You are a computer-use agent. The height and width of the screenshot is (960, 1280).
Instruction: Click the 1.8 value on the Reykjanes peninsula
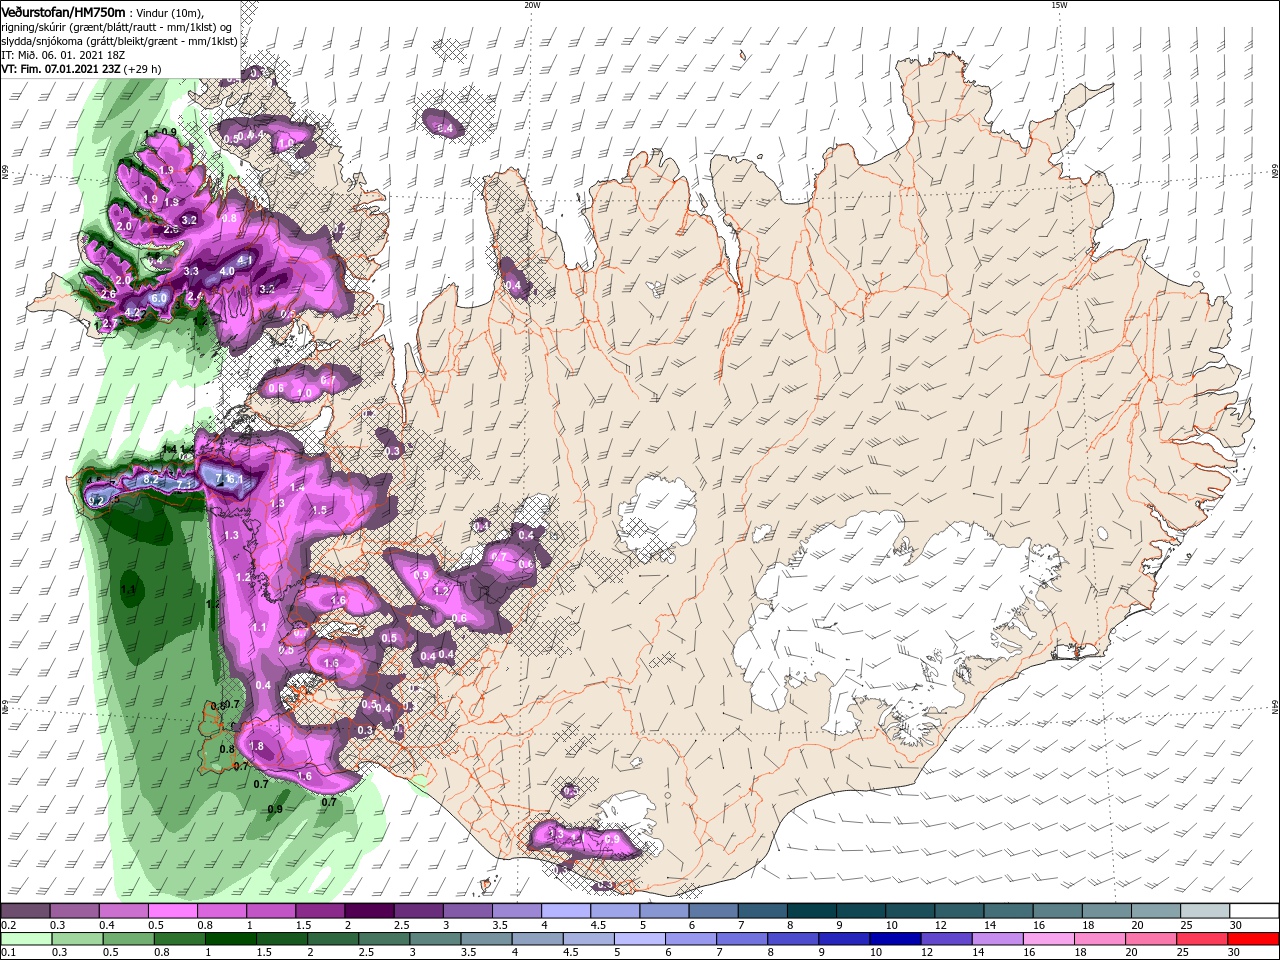[x=256, y=746]
